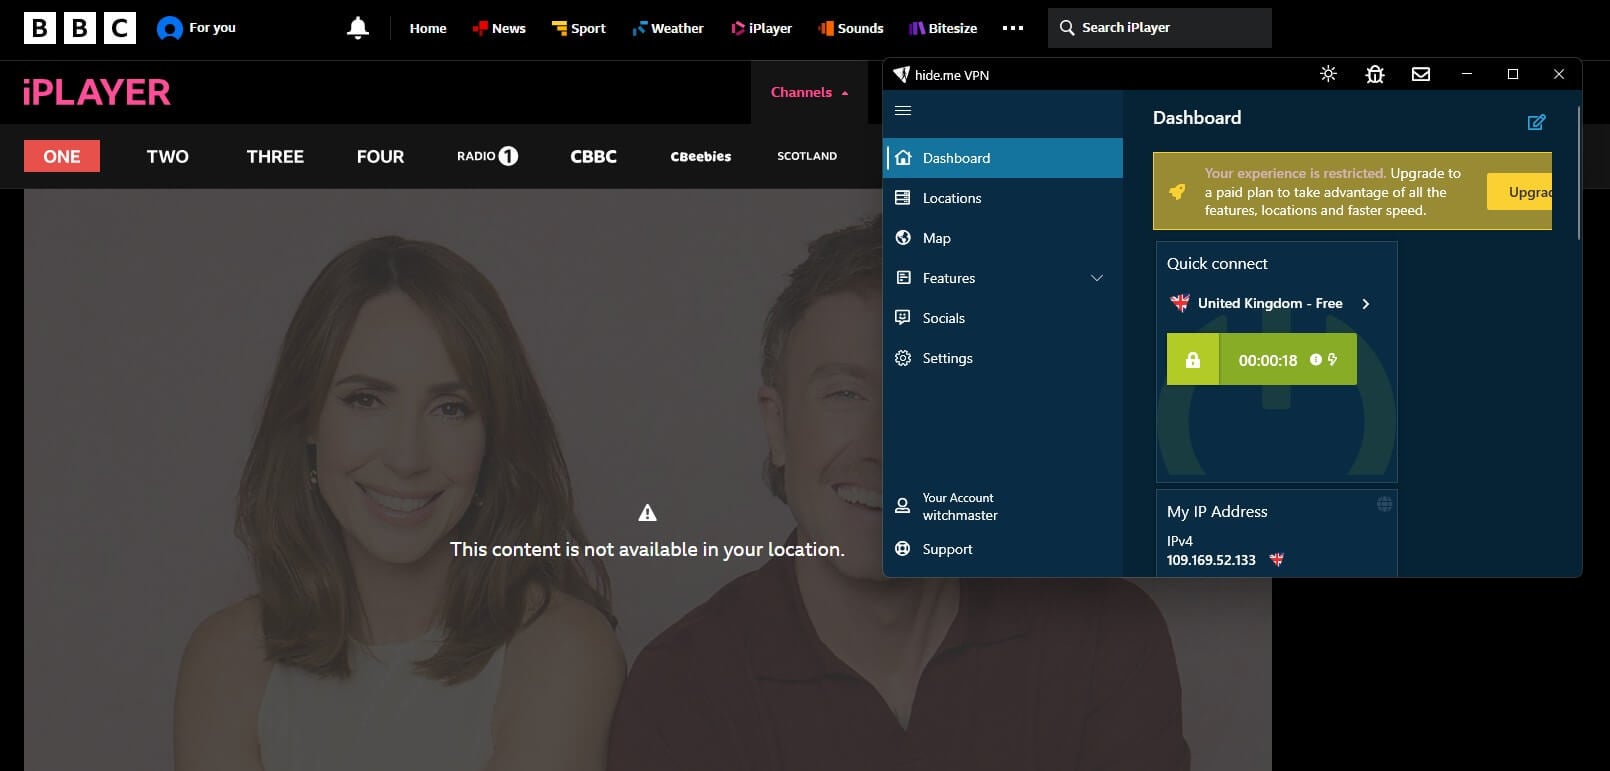This screenshot has width=1610, height=771.
Task: Open Settings in VPN sidebar
Action: (1003, 358)
